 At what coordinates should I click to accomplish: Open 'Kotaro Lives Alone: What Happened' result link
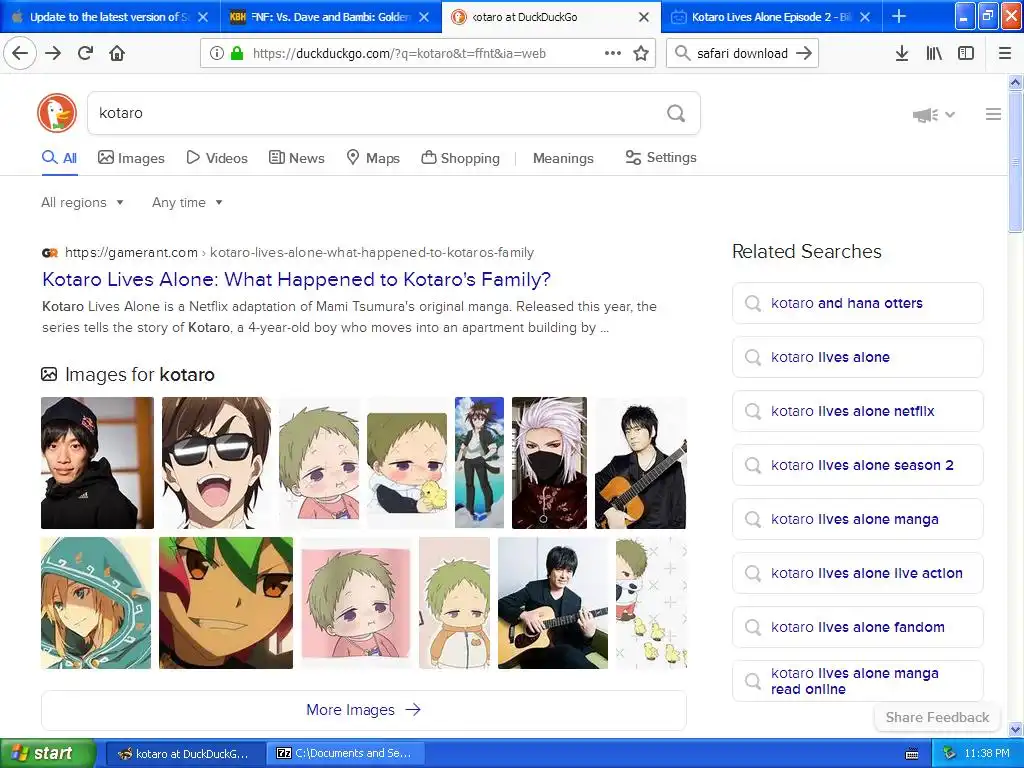(296, 280)
